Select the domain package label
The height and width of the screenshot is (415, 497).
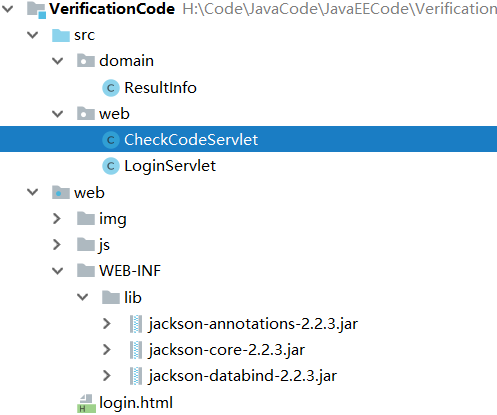click(126, 61)
